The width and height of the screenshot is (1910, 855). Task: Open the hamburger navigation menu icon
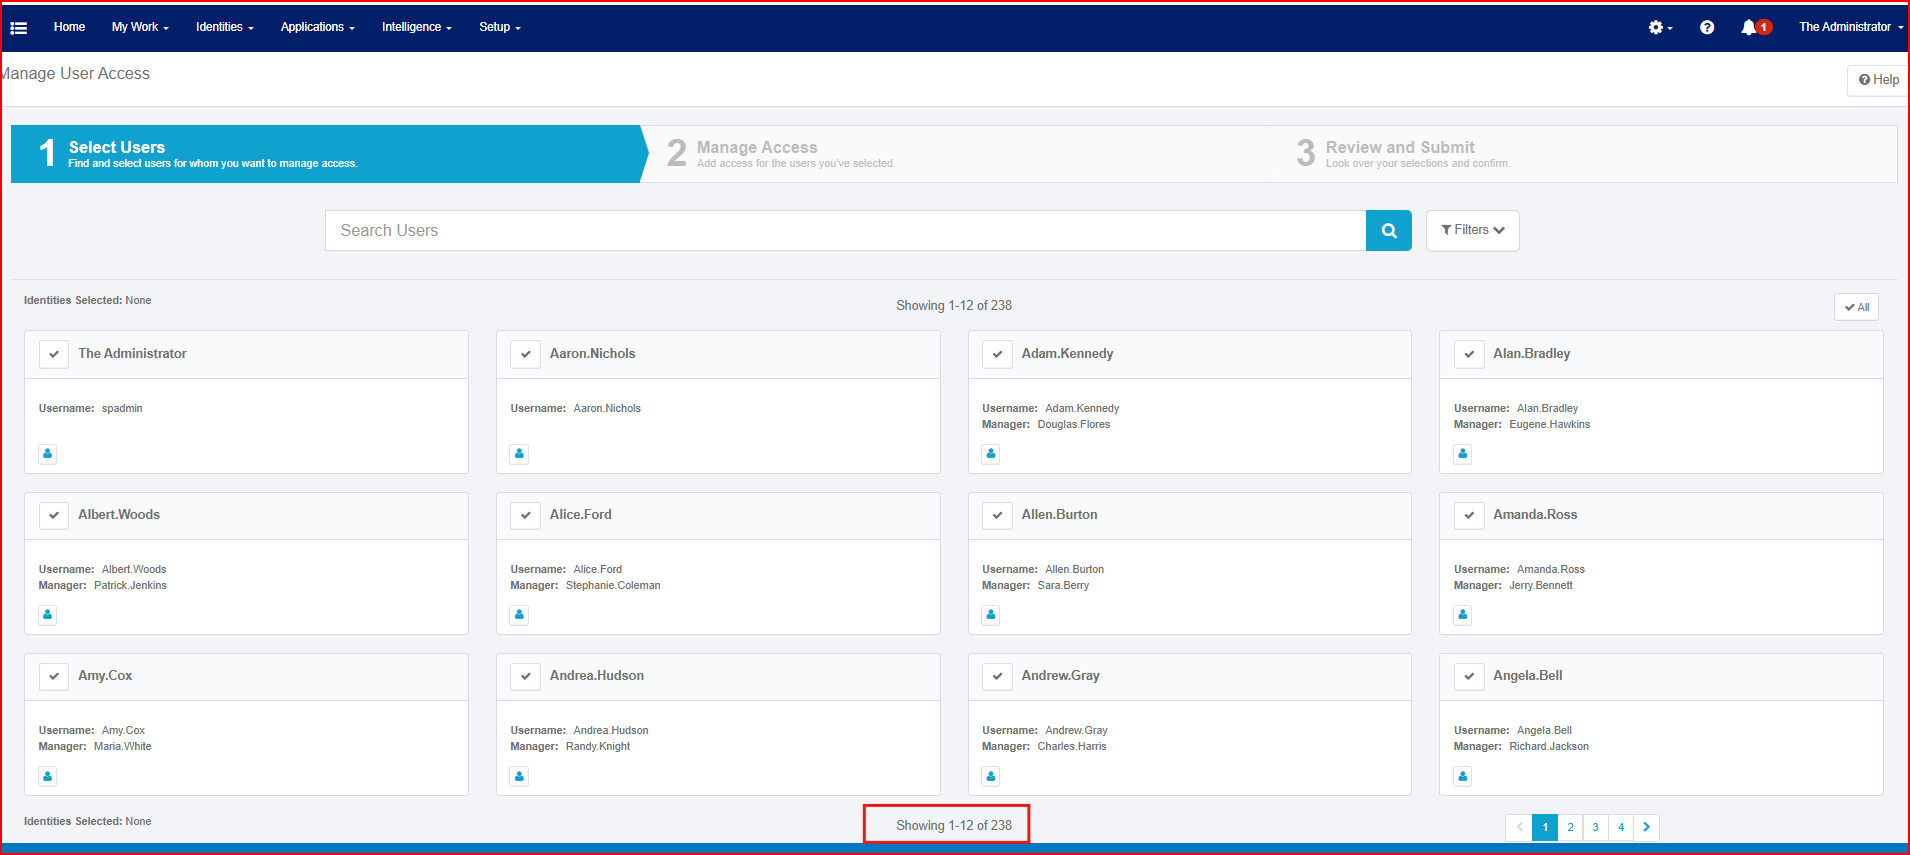click(18, 27)
